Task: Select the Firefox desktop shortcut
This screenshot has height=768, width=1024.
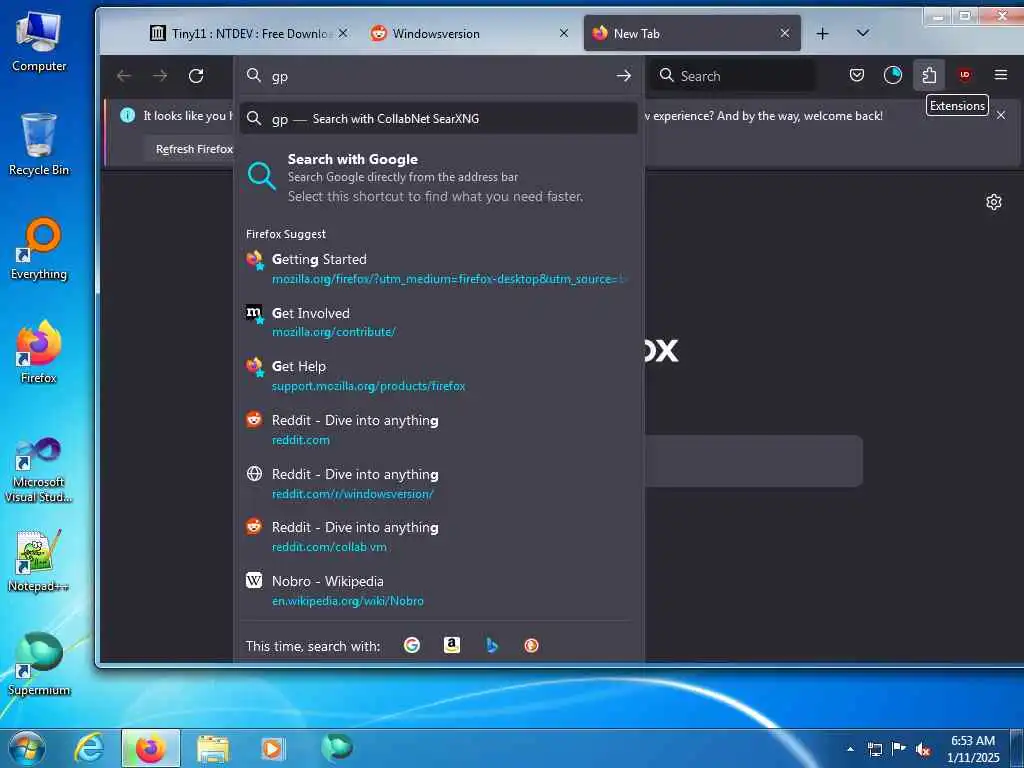Action: coord(39,352)
